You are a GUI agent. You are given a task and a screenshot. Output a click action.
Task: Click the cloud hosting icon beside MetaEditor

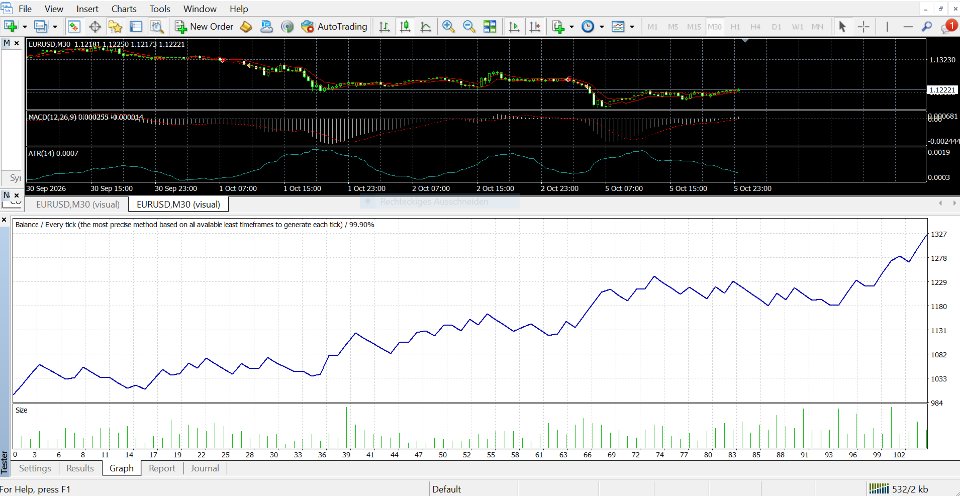266,26
